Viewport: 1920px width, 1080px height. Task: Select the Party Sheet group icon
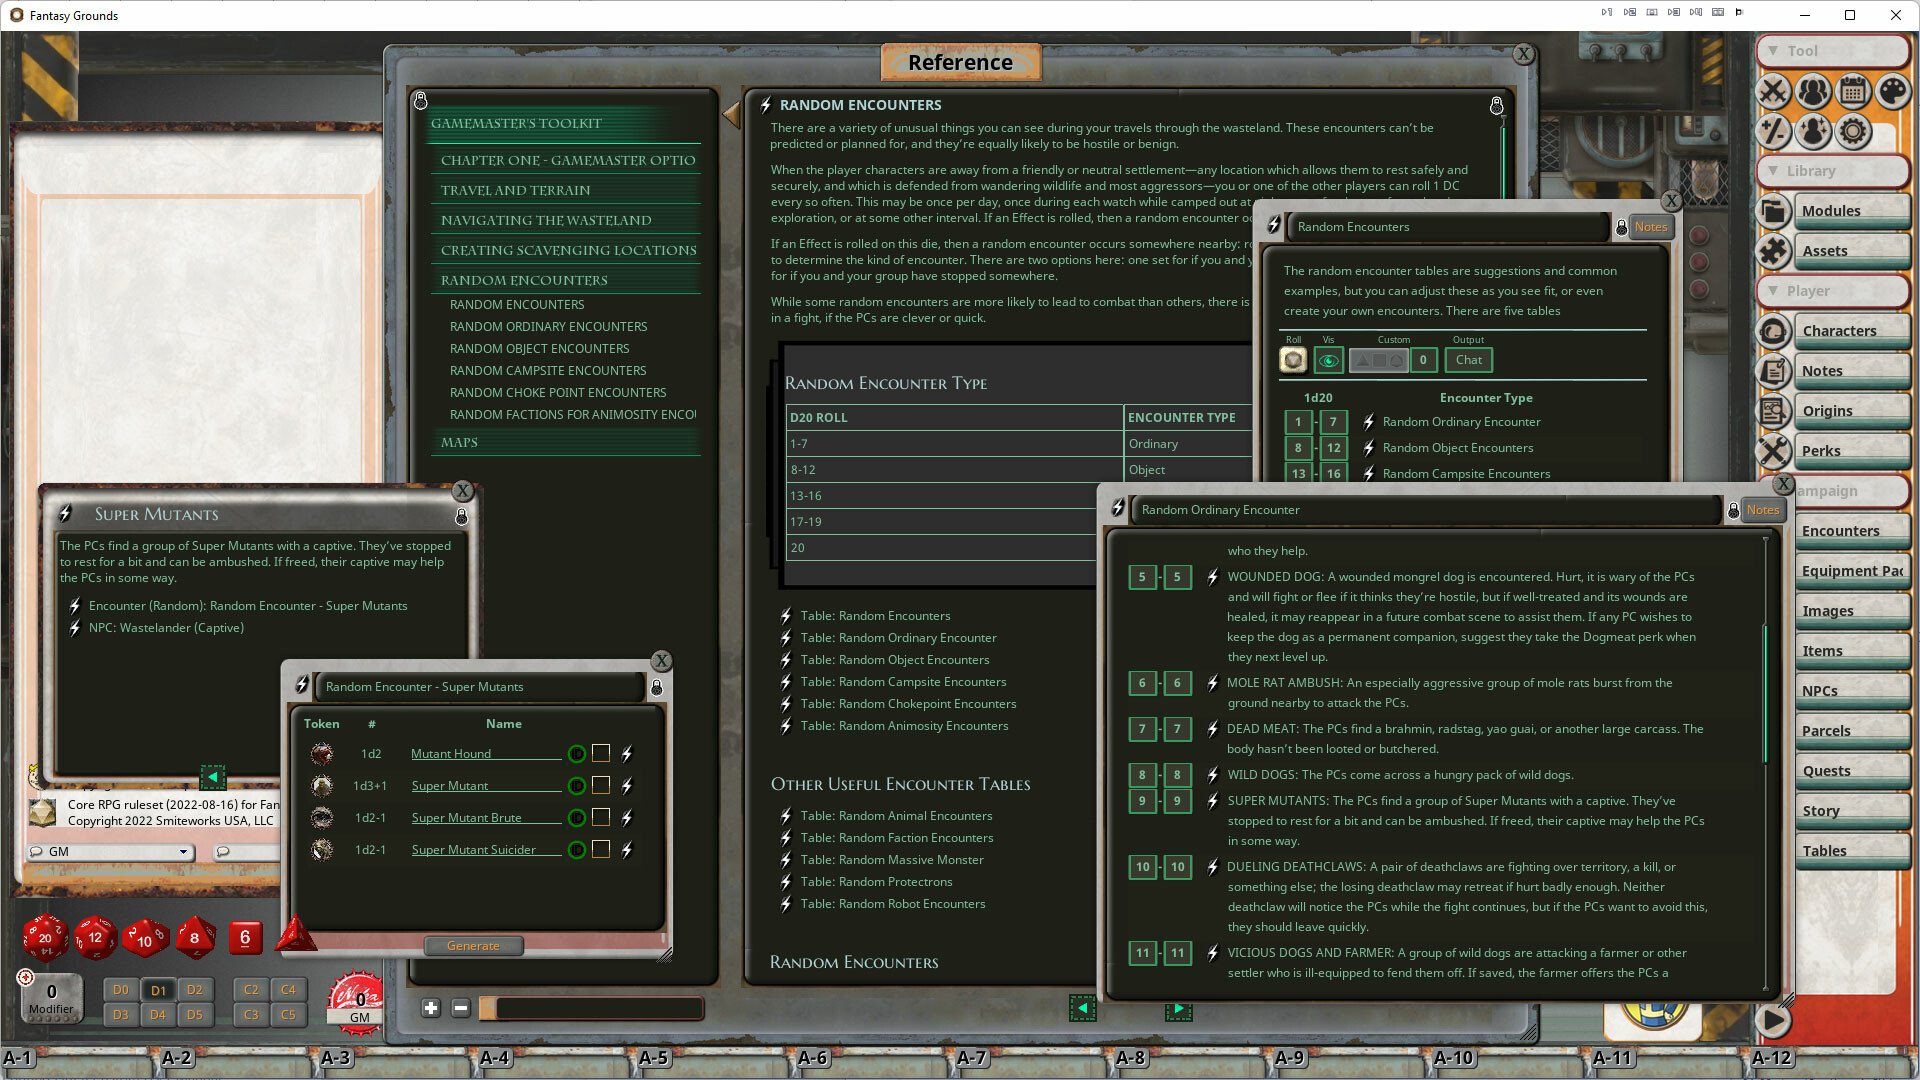pyautogui.click(x=1813, y=92)
